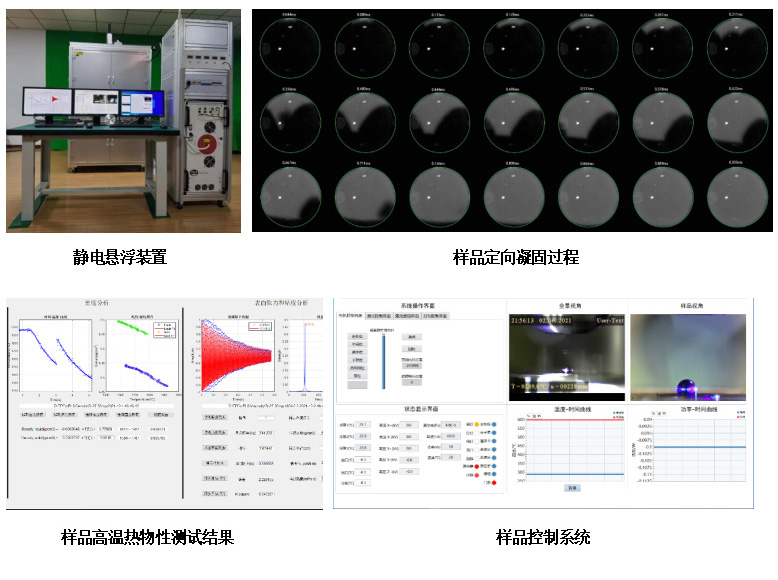Click the 样品视角 droplet camera image

coord(688,356)
